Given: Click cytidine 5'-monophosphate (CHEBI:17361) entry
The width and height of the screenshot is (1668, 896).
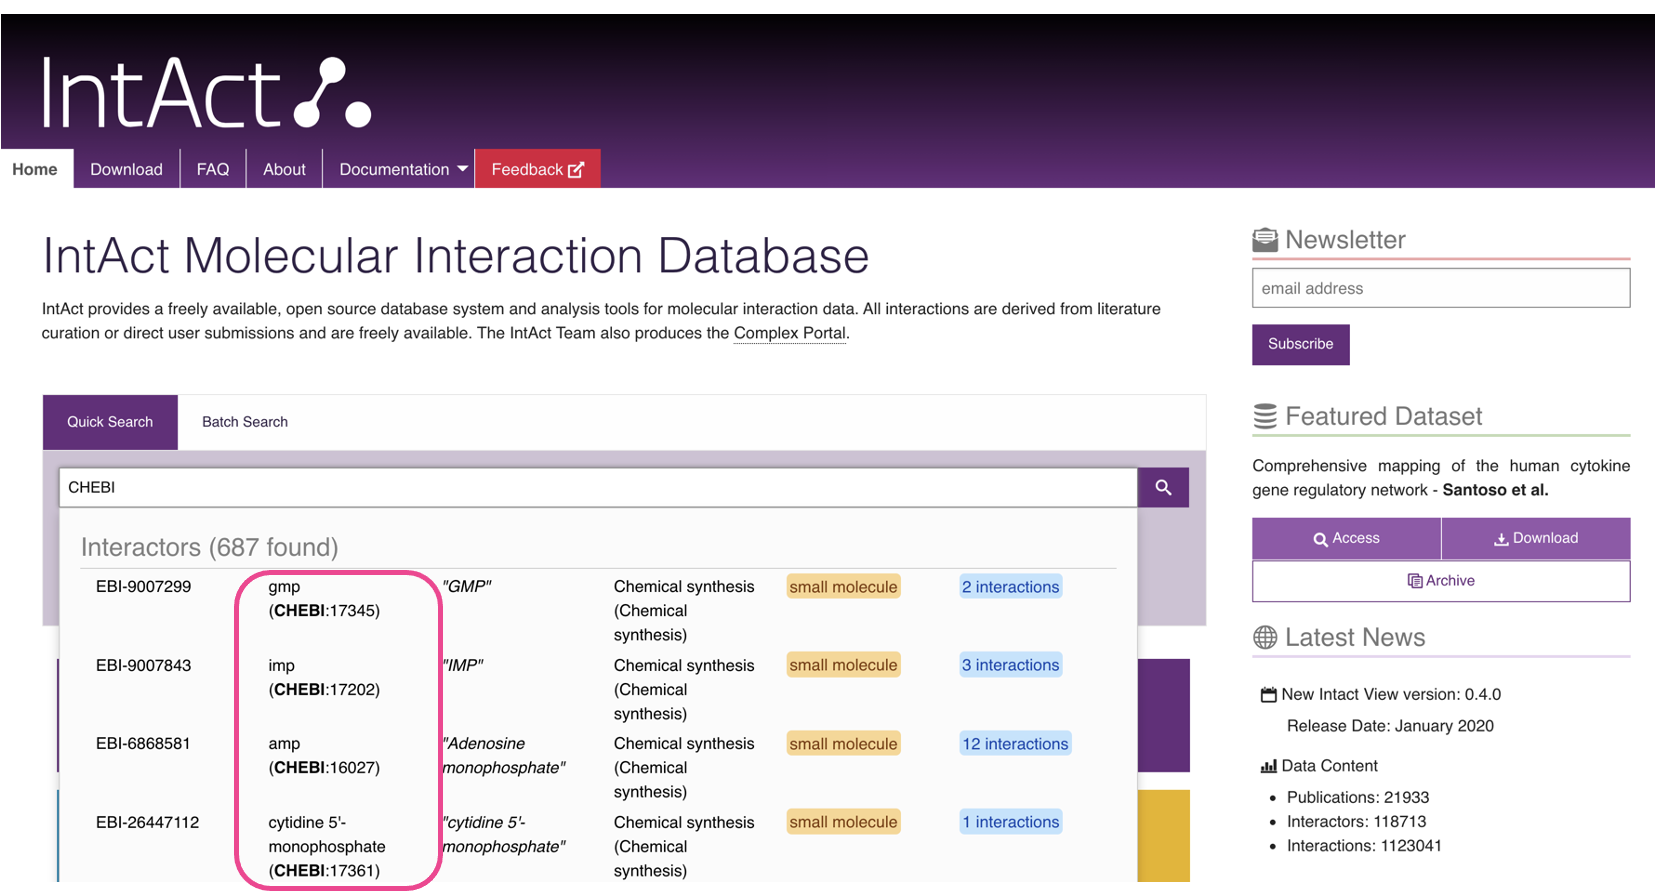Looking at the screenshot, I should click(327, 846).
